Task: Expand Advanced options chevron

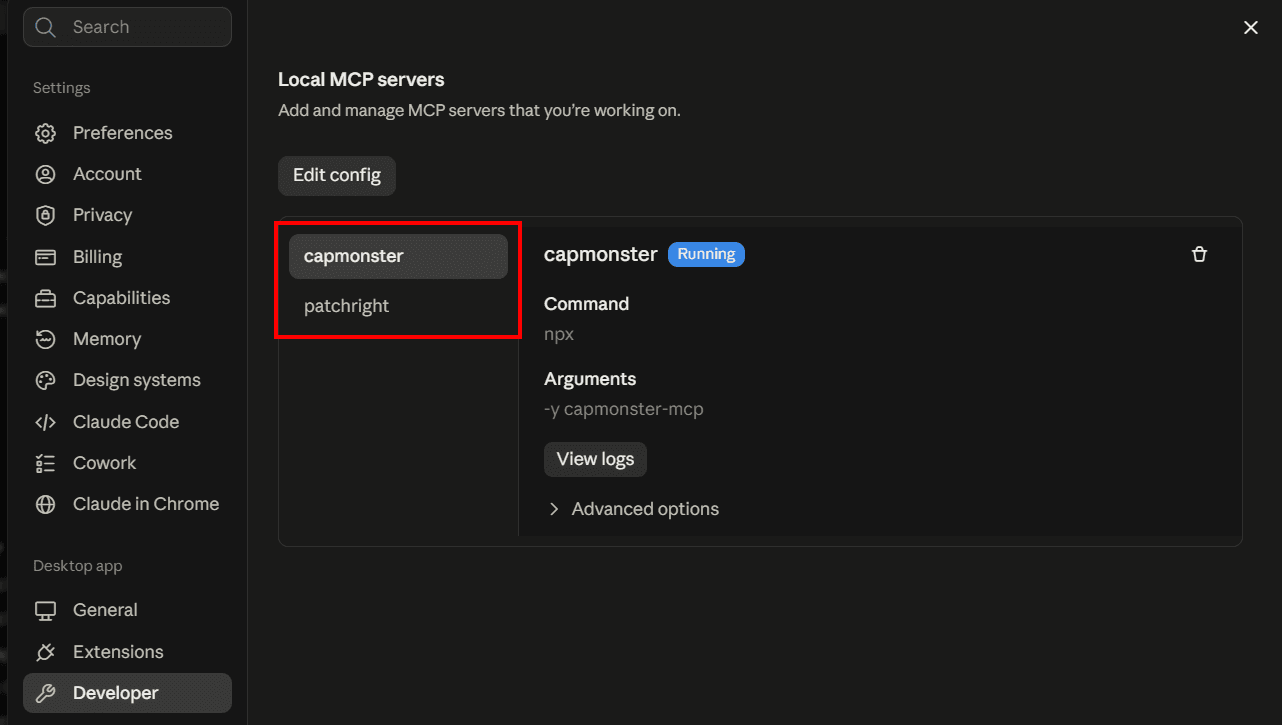Action: click(554, 509)
